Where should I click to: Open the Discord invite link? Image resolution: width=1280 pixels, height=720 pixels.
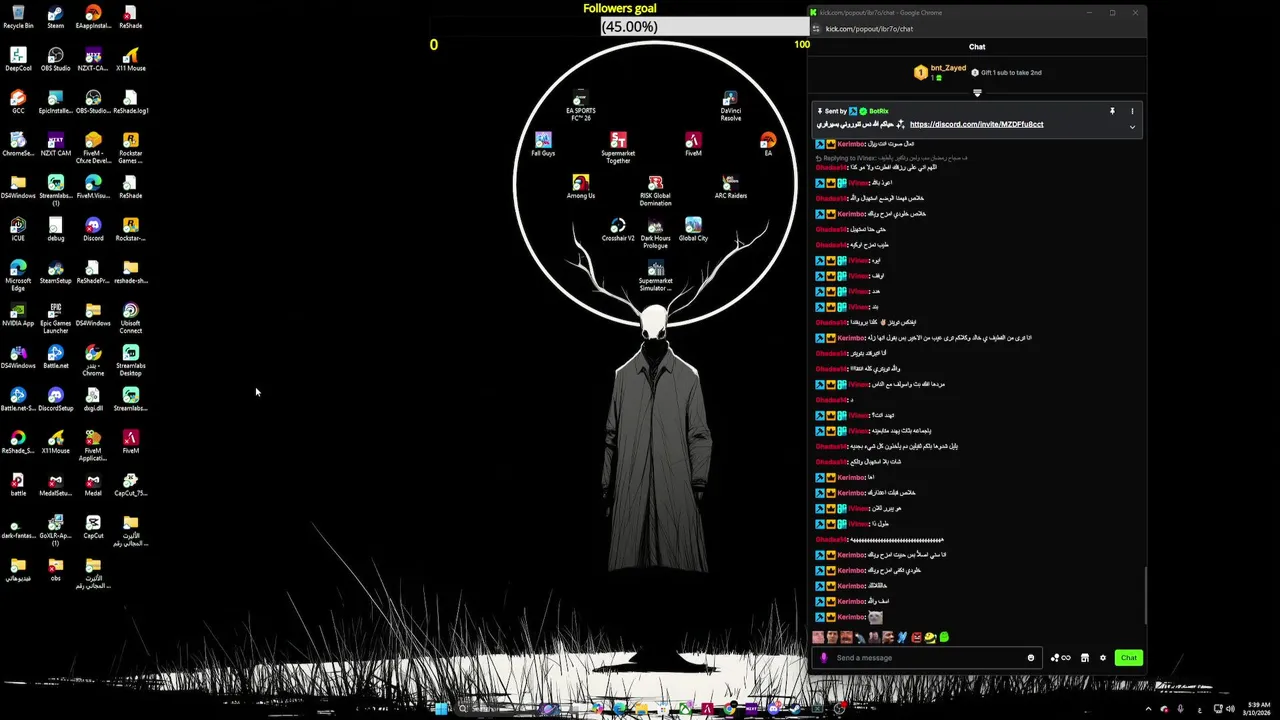(x=976, y=124)
